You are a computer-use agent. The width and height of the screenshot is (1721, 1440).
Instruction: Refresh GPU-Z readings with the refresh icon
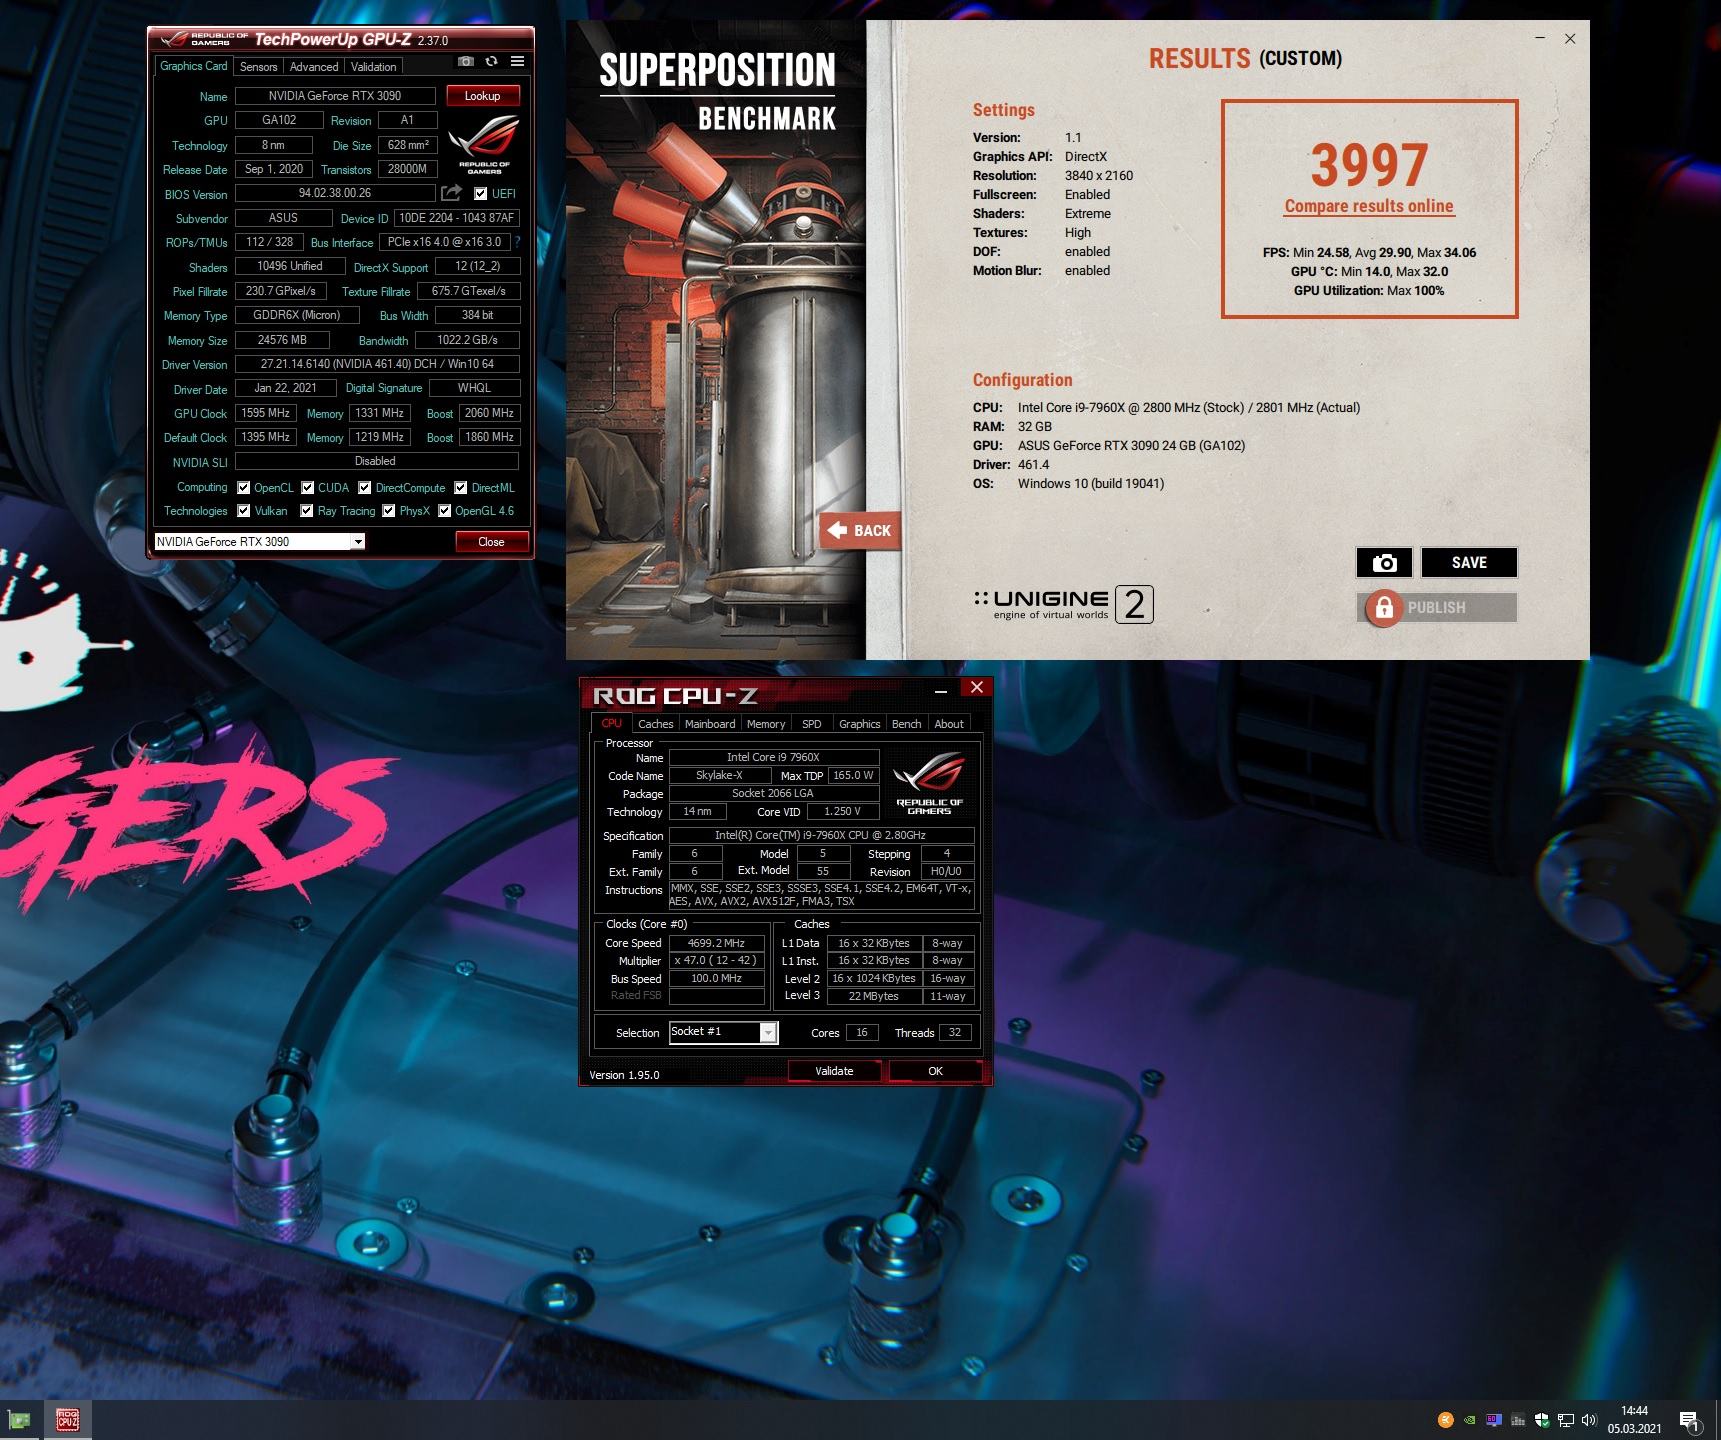pyautogui.click(x=491, y=62)
